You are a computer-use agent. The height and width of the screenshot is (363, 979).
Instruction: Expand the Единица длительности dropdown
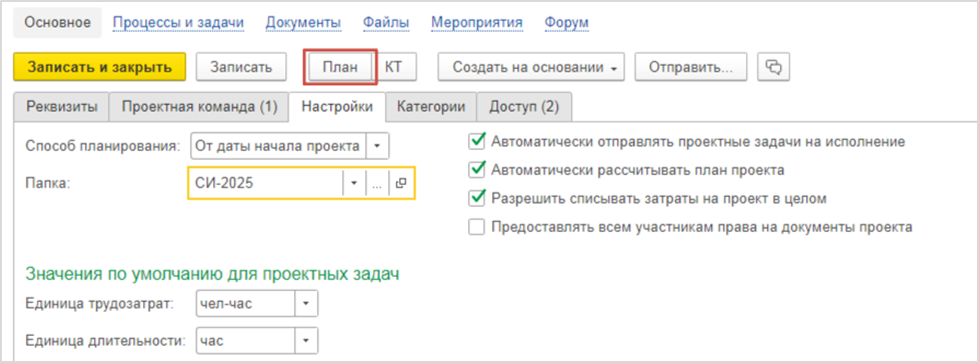[306, 341]
